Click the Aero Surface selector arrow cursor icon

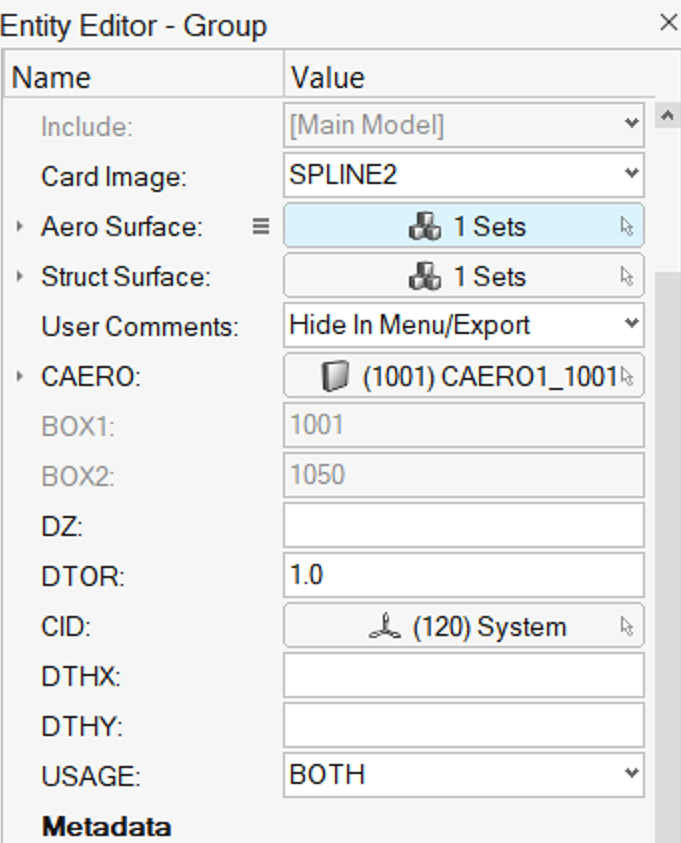(627, 226)
